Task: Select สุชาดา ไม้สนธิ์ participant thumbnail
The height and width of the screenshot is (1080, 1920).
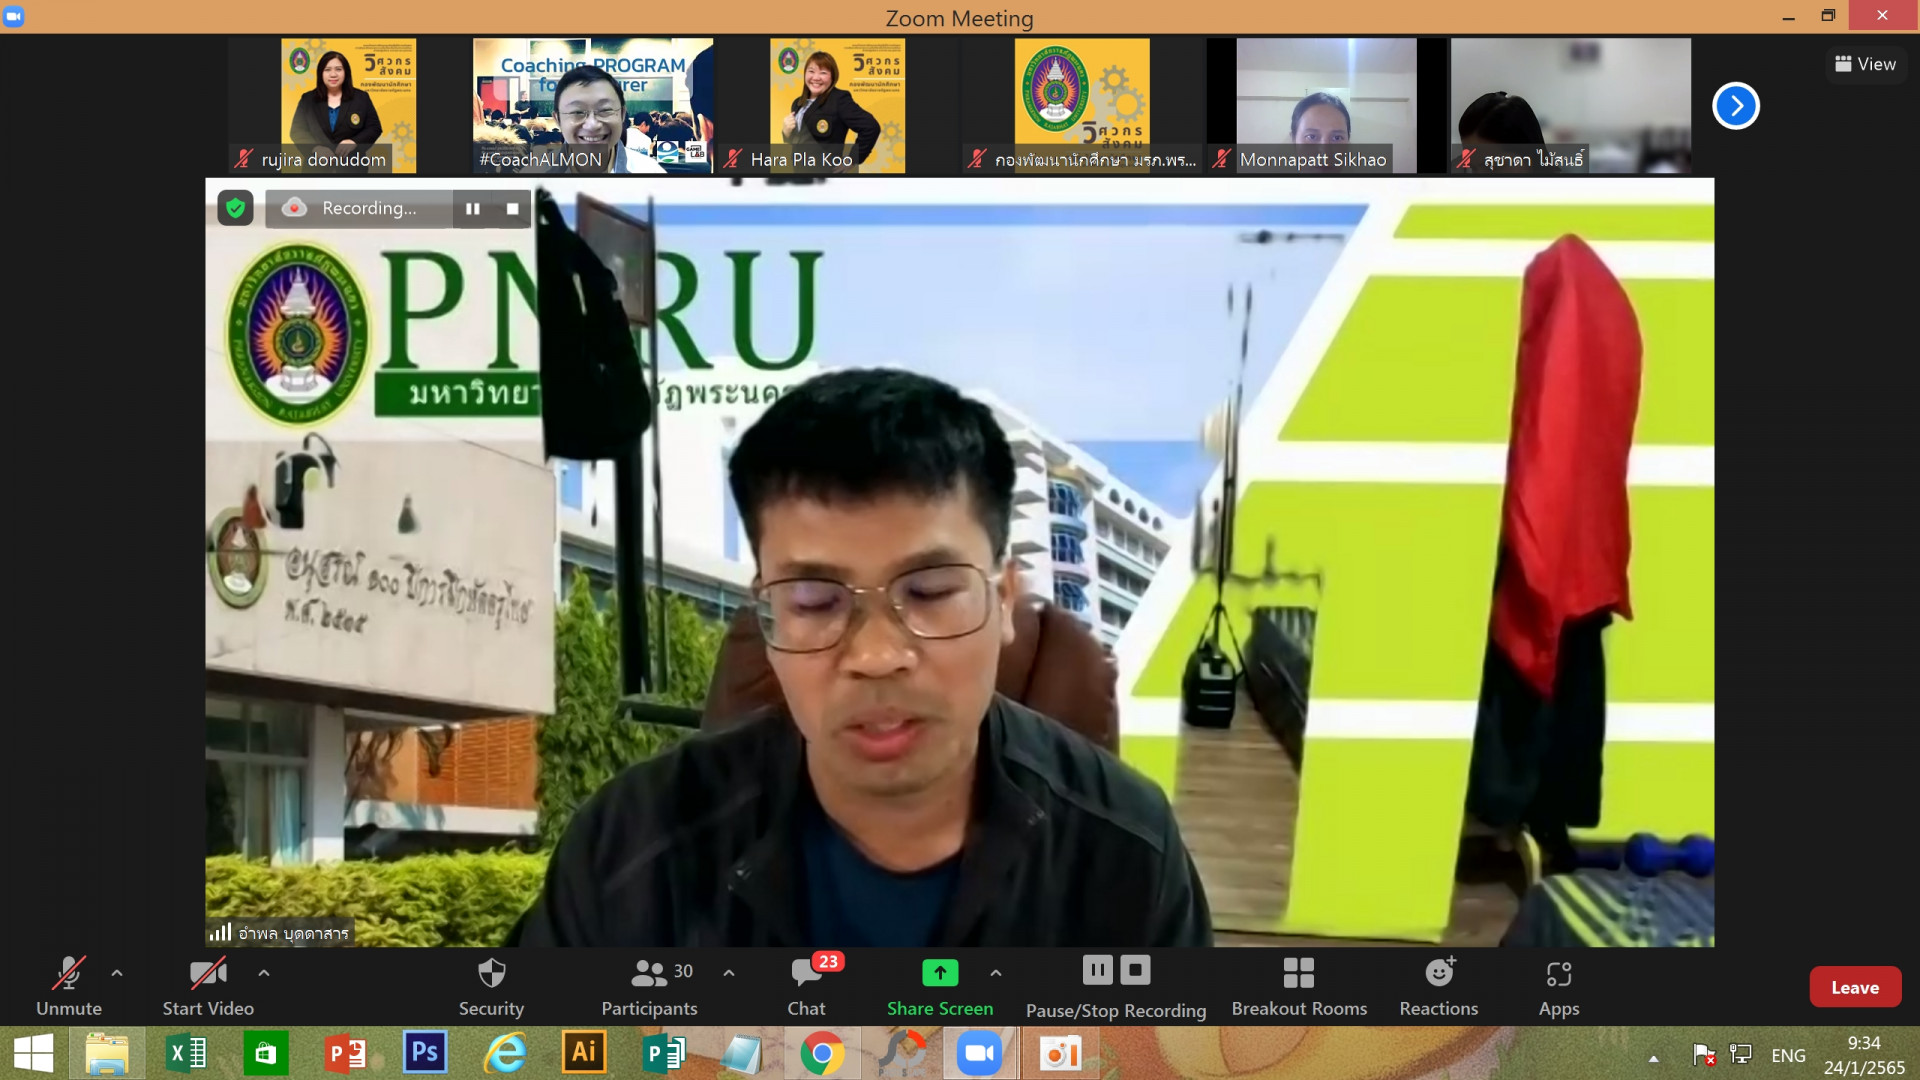Action: pos(1571,106)
